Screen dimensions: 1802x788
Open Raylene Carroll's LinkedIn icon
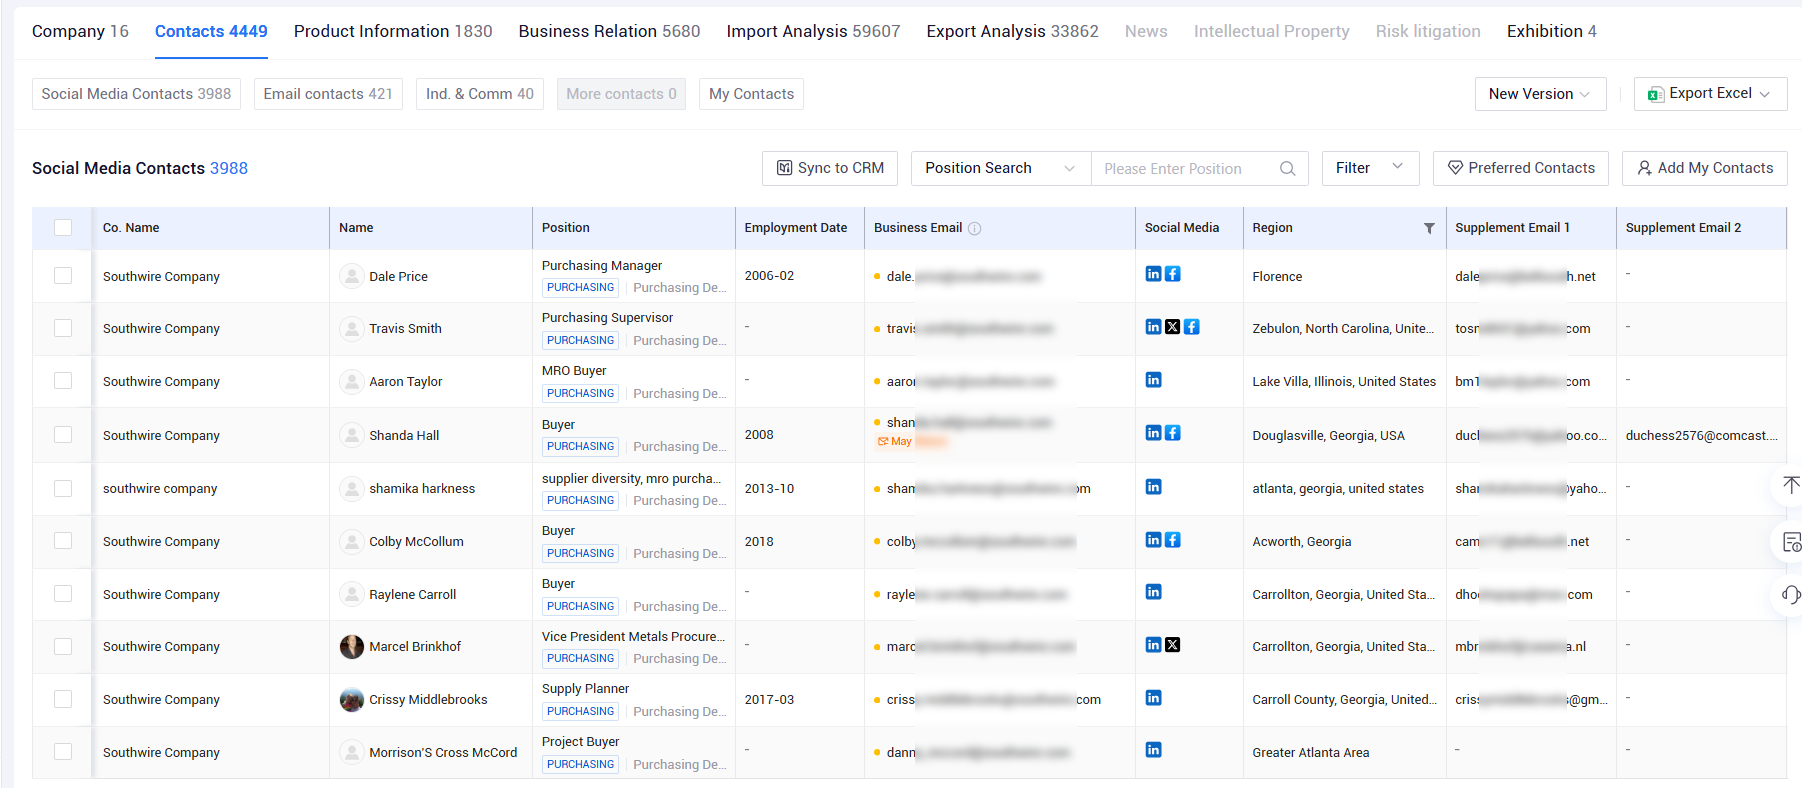[x=1153, y=592]
